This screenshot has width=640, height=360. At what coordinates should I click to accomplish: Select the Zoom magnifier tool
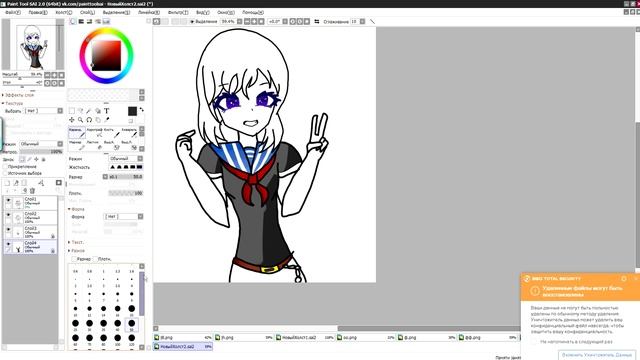click(80, 120)
